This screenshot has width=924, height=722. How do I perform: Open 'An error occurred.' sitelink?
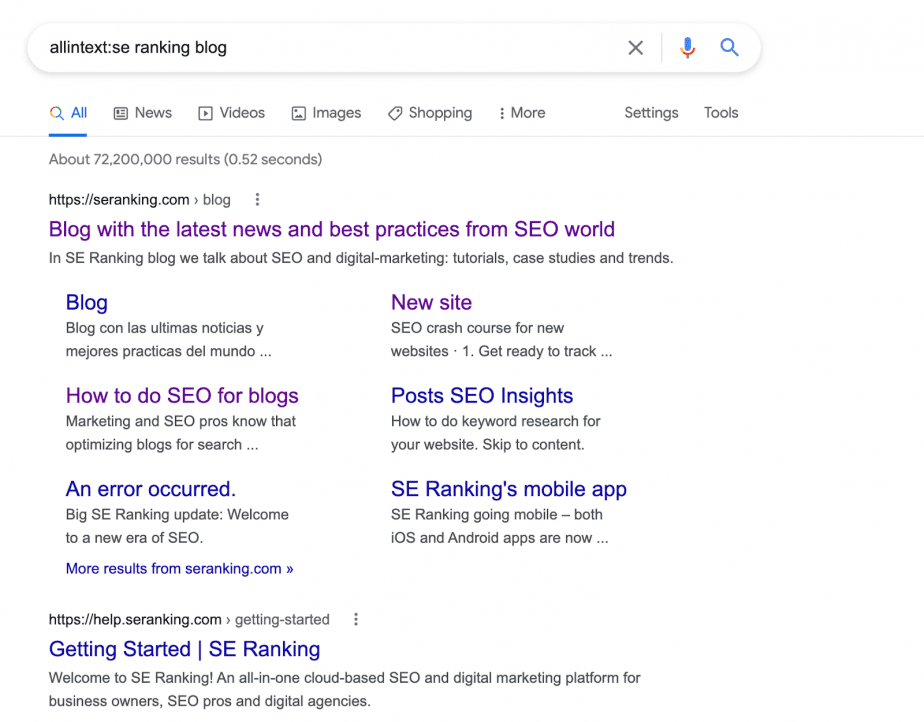151,489
